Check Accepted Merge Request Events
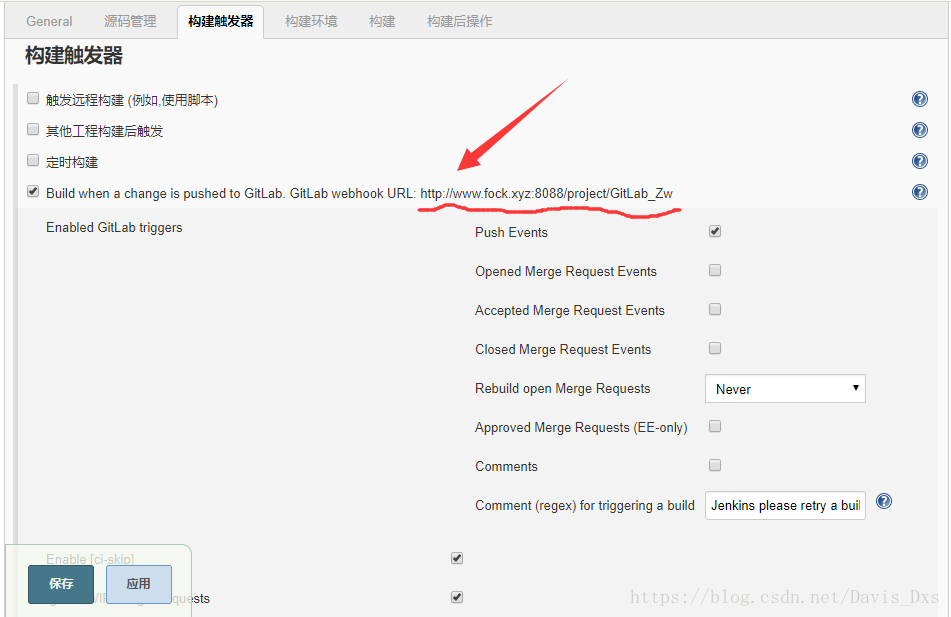951x617 pixels. tap(715, 309)
